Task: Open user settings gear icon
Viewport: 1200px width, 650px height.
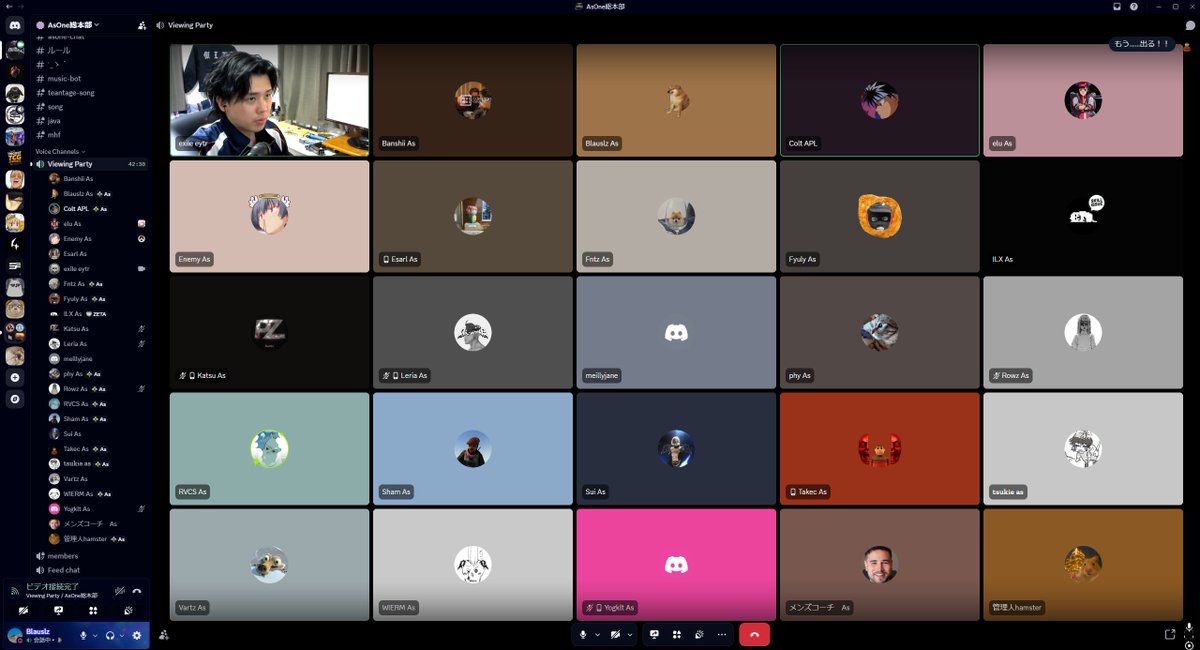Action: (137, 635)
